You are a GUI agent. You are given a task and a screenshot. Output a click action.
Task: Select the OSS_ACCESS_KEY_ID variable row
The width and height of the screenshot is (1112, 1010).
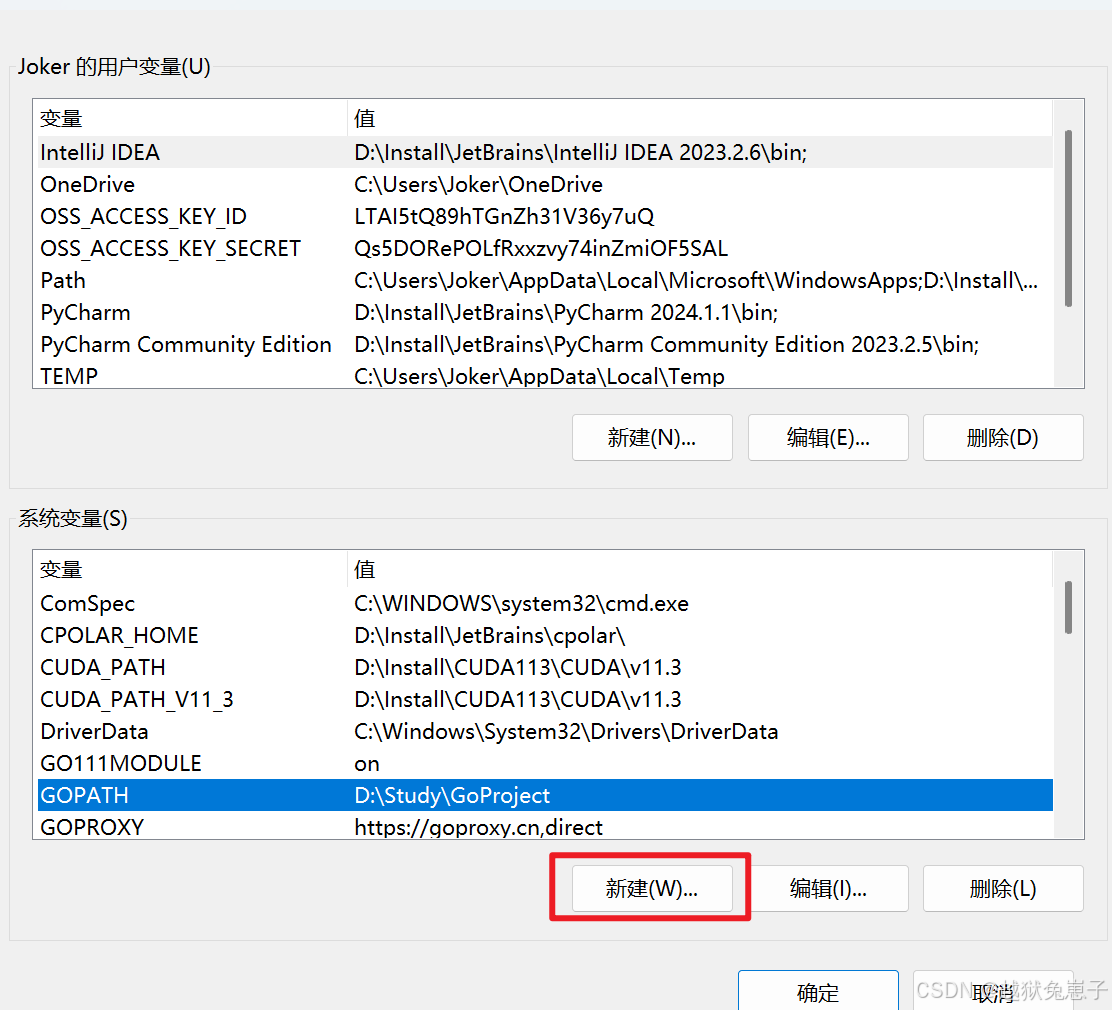[x=545, y=216]
